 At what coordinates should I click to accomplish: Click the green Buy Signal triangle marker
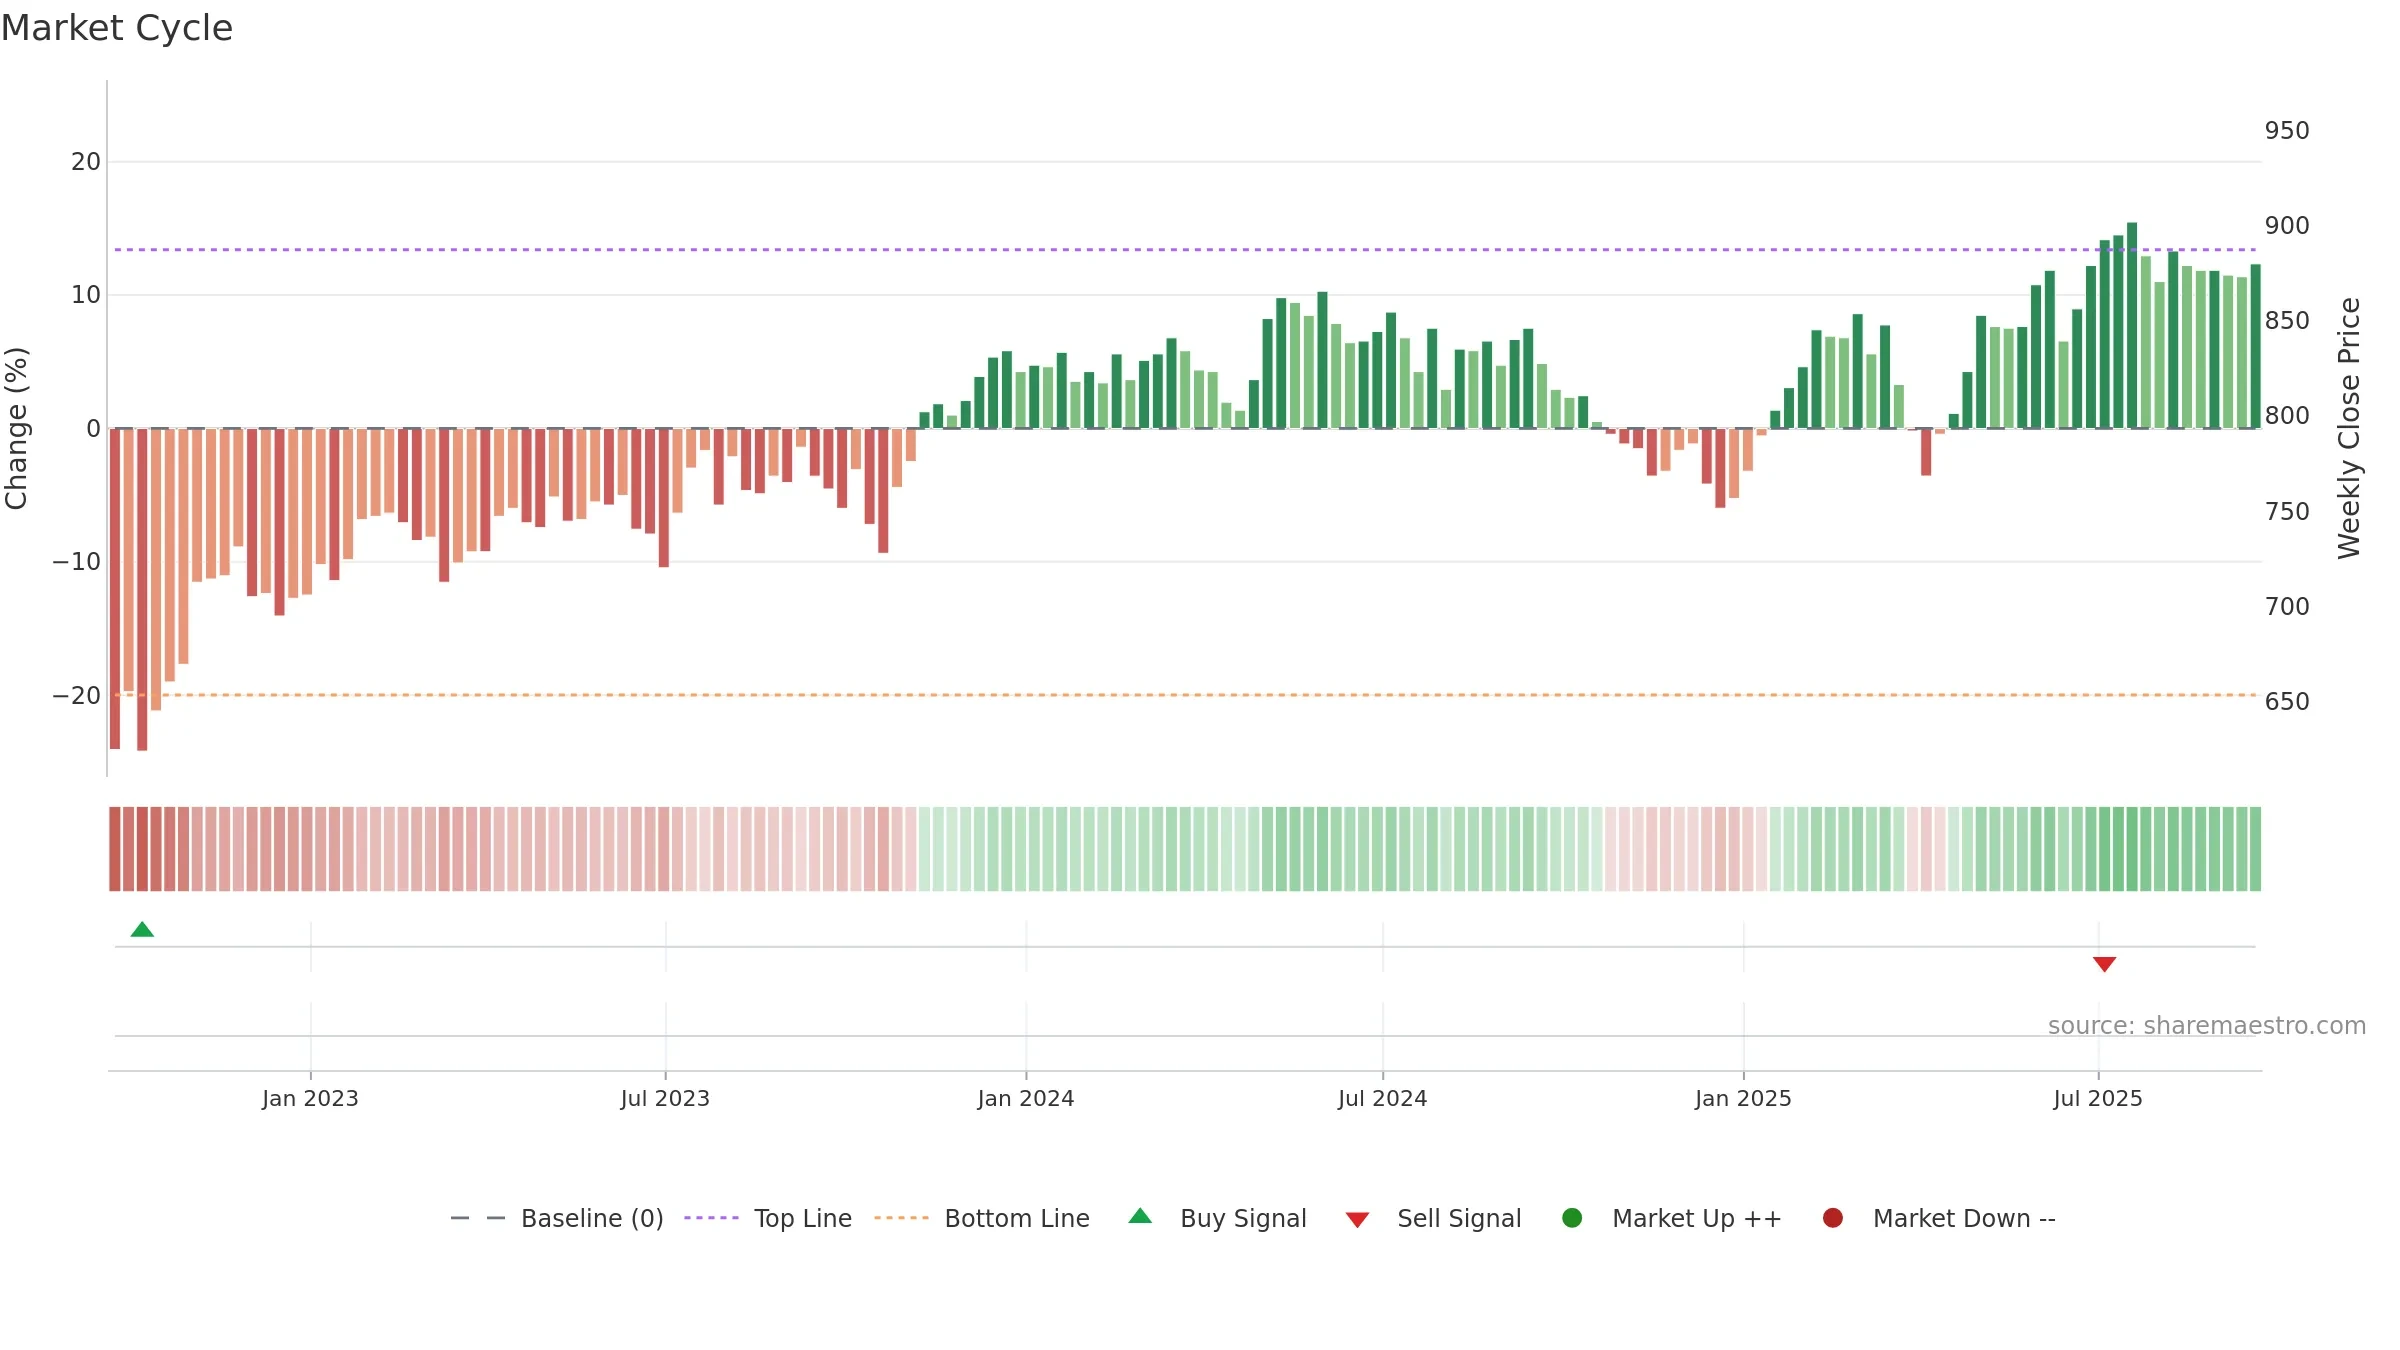142,930
